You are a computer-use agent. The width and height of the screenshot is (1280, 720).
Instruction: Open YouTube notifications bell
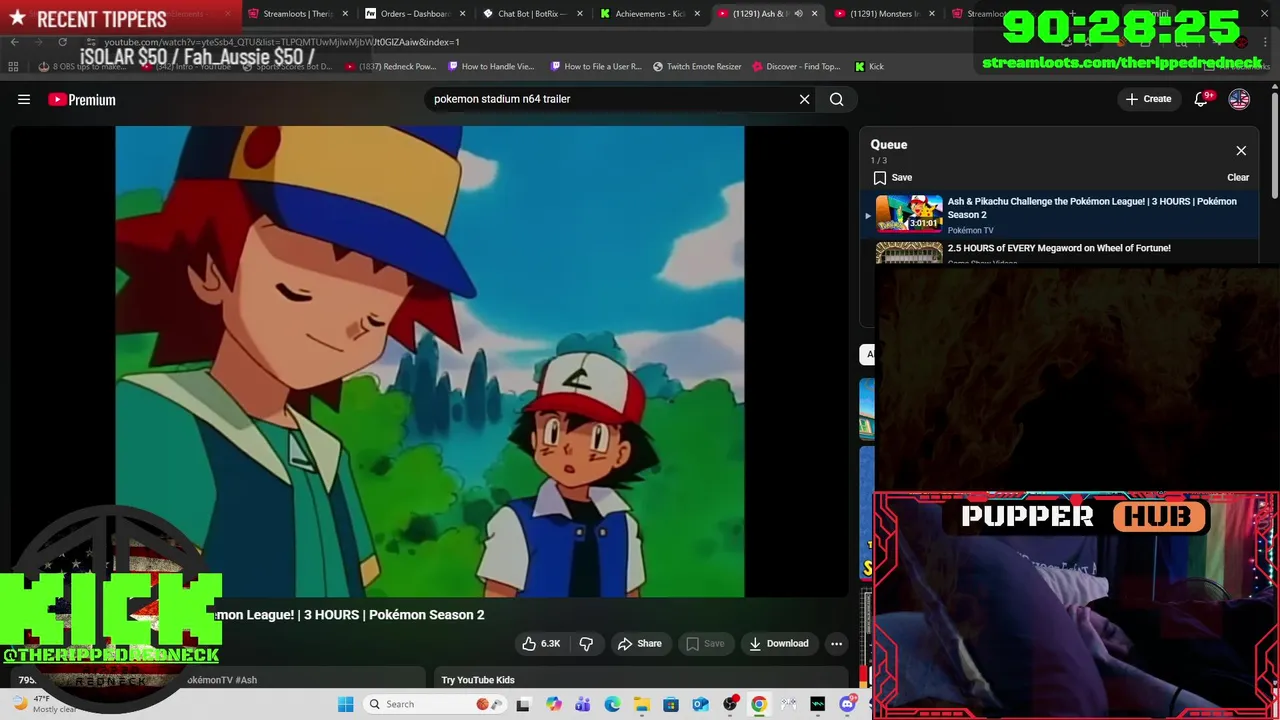[1202, 99]
